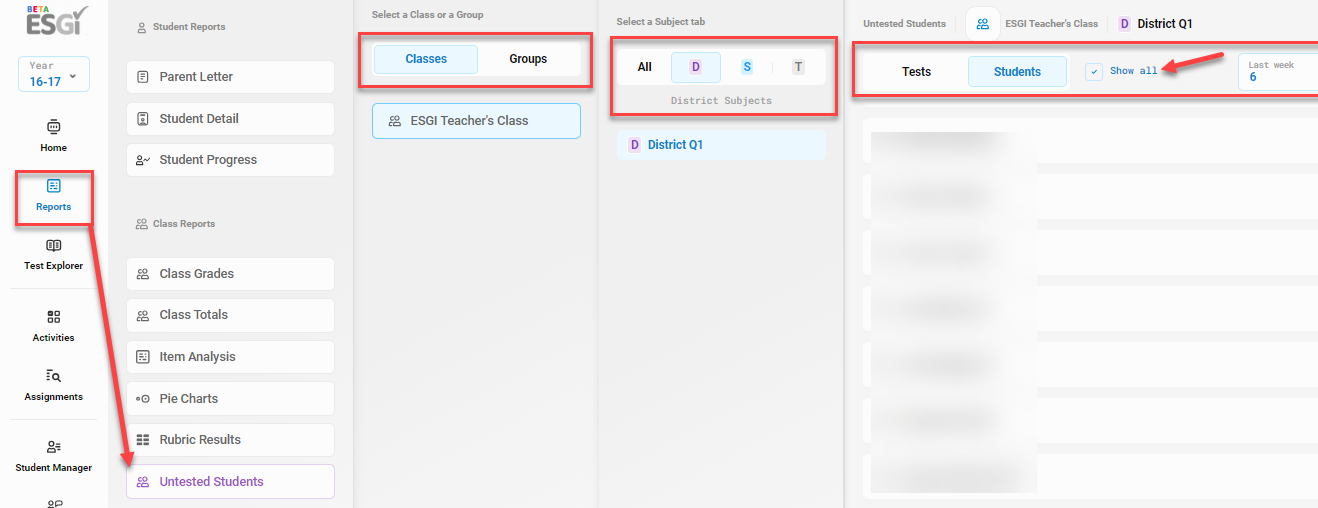Switch to the Tests view tab
The height and width of the screenshot is (508, 1318).
(916, 72)
